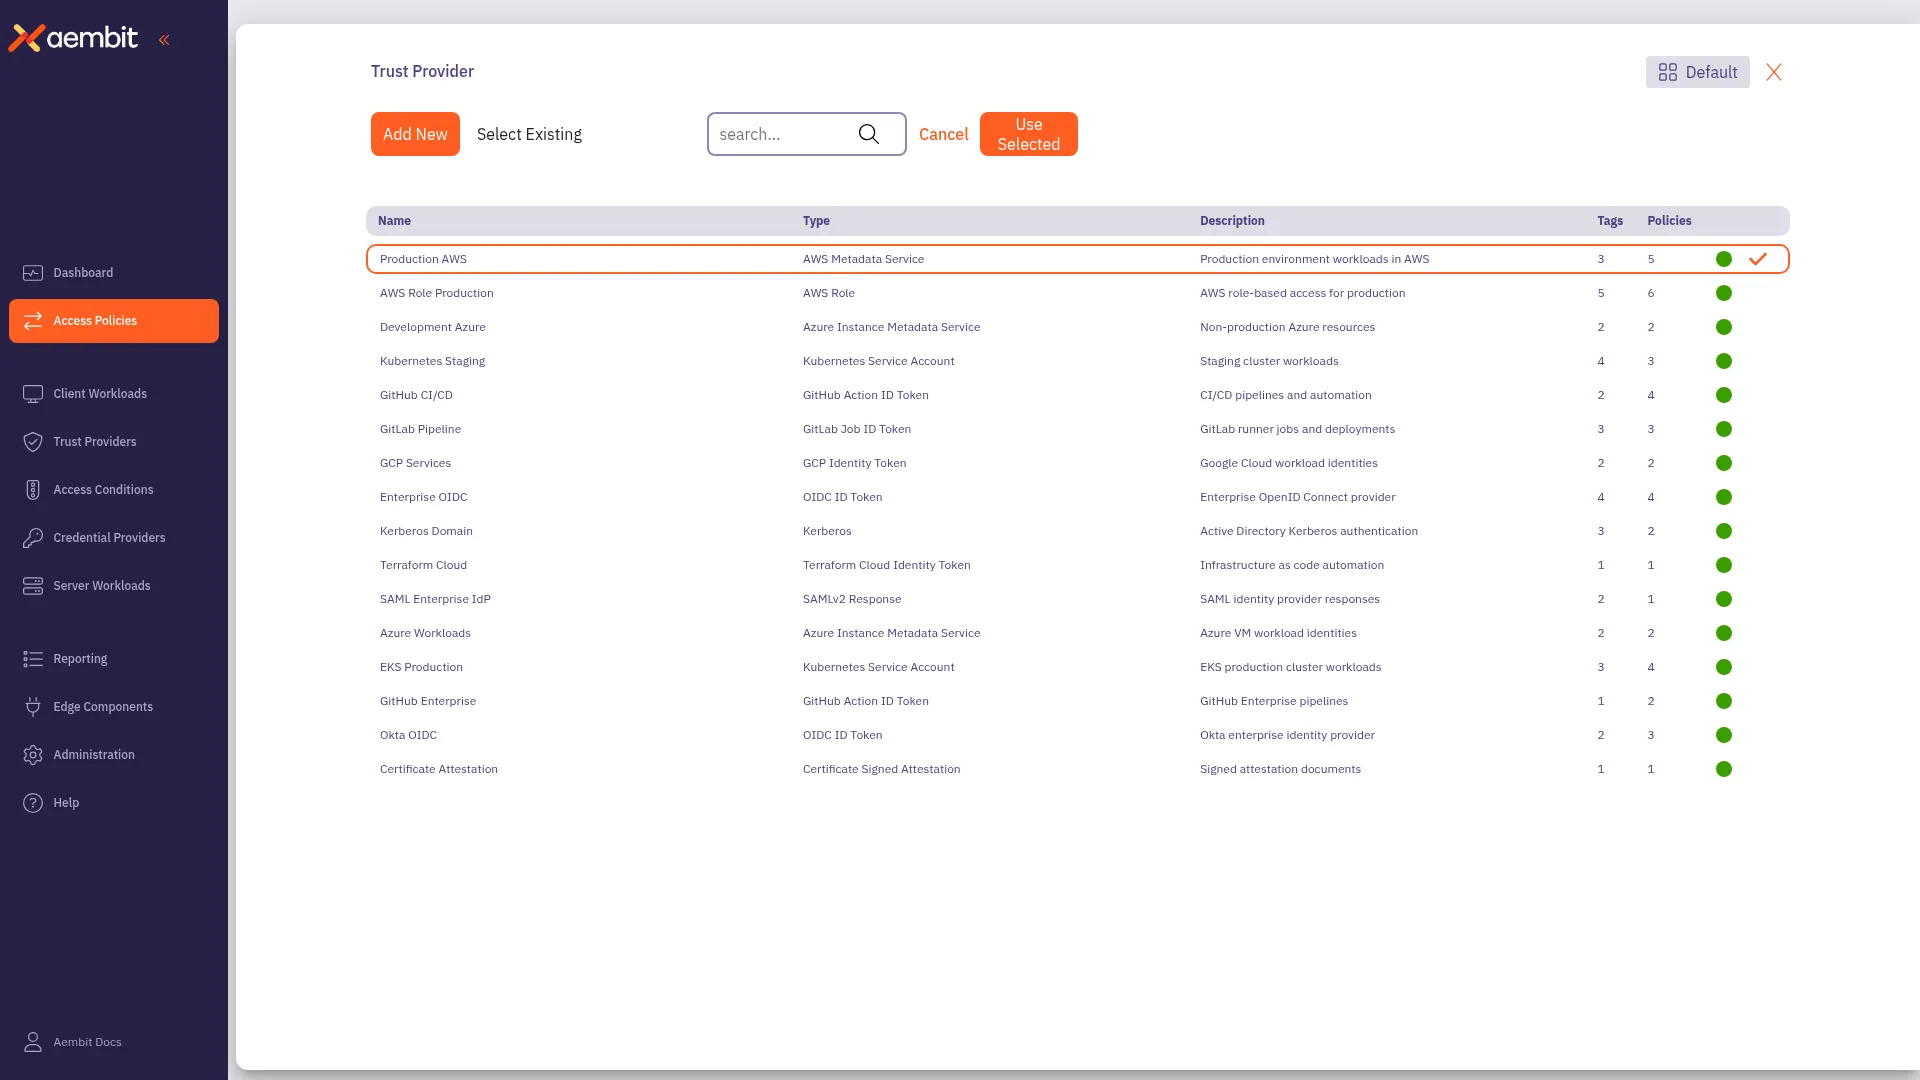Sort by the Policies column header

coord(1669,221)
